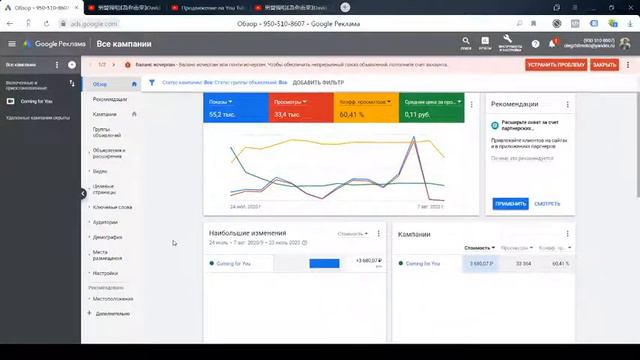Reload the page

click(x=47, y=24)
